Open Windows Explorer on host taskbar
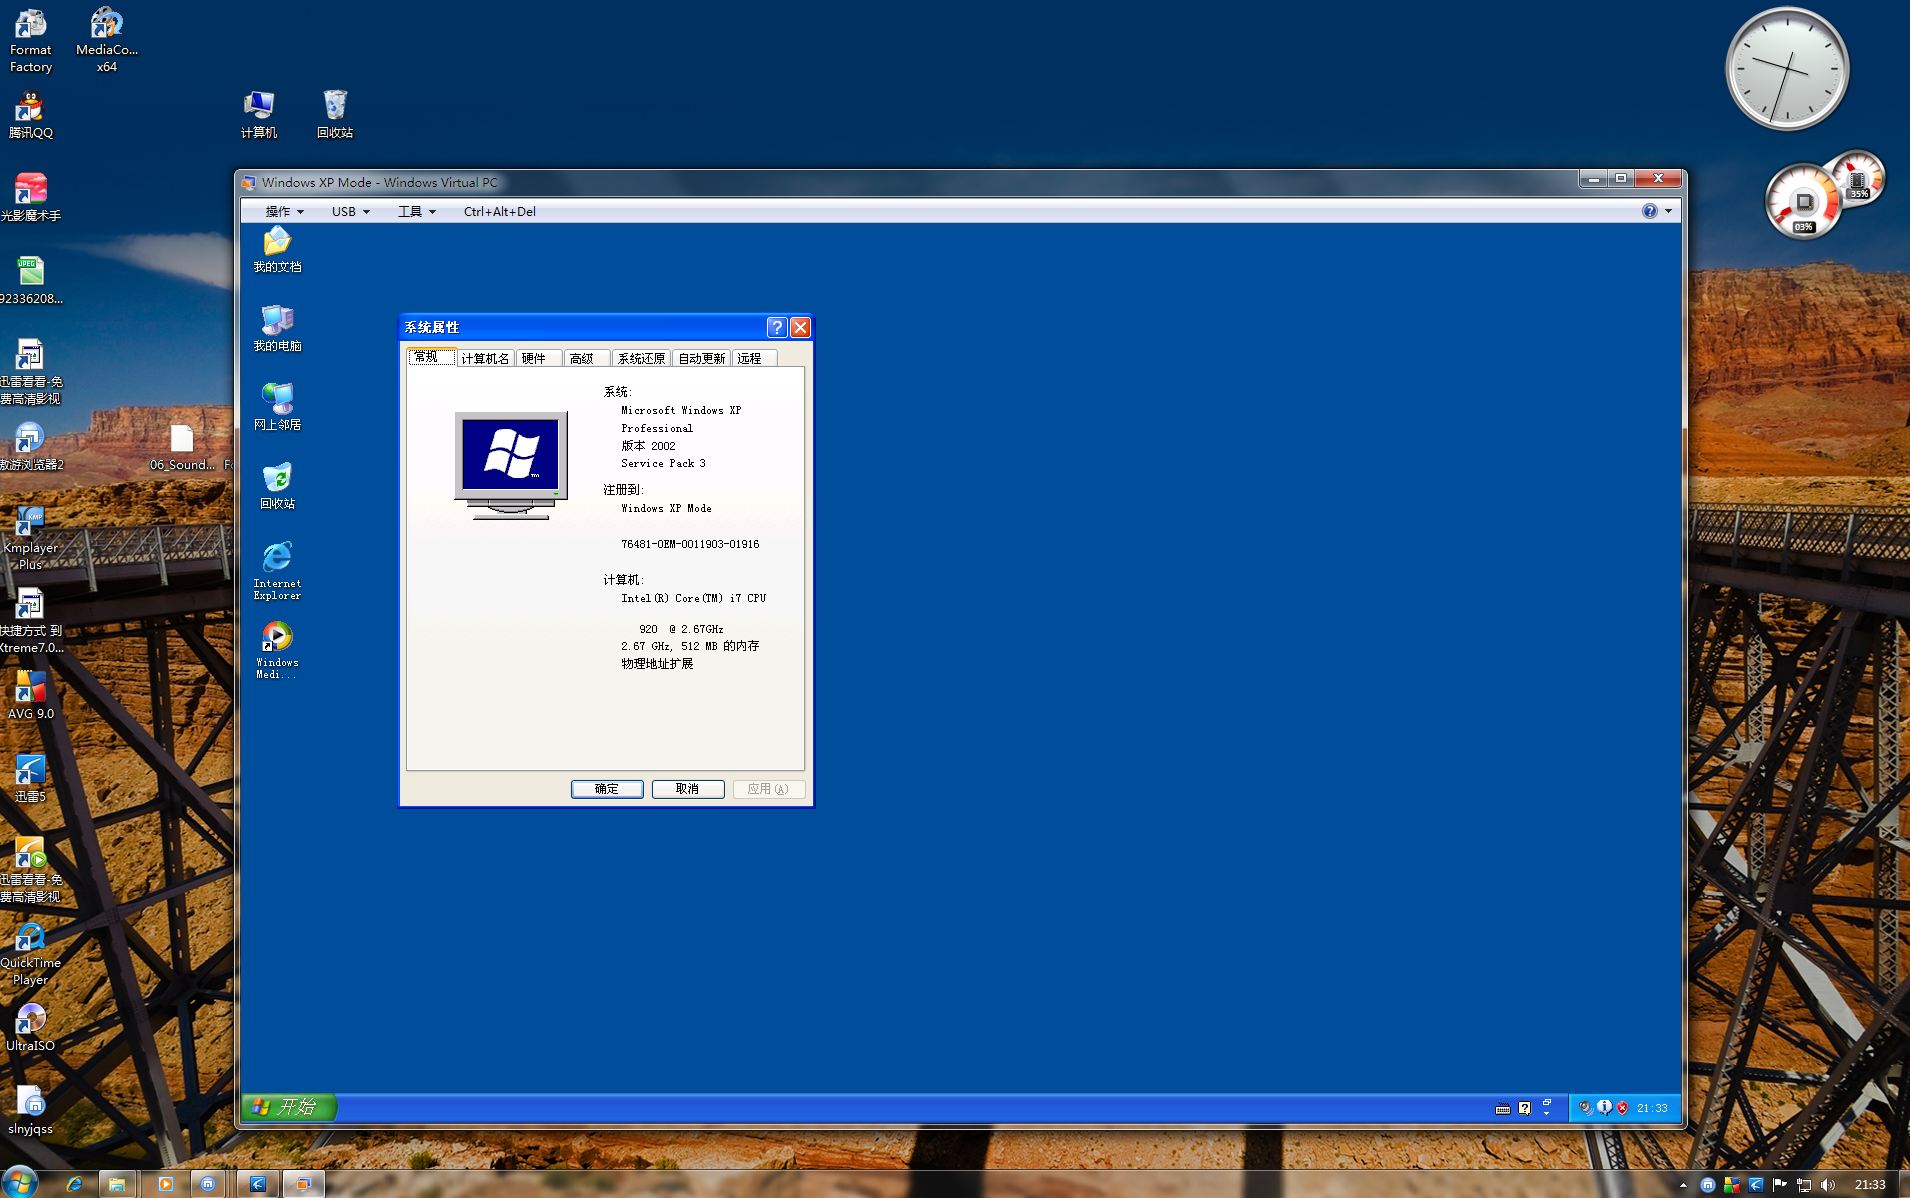The height and width of the screenshot is (1198, 1910). point(117,1184)
